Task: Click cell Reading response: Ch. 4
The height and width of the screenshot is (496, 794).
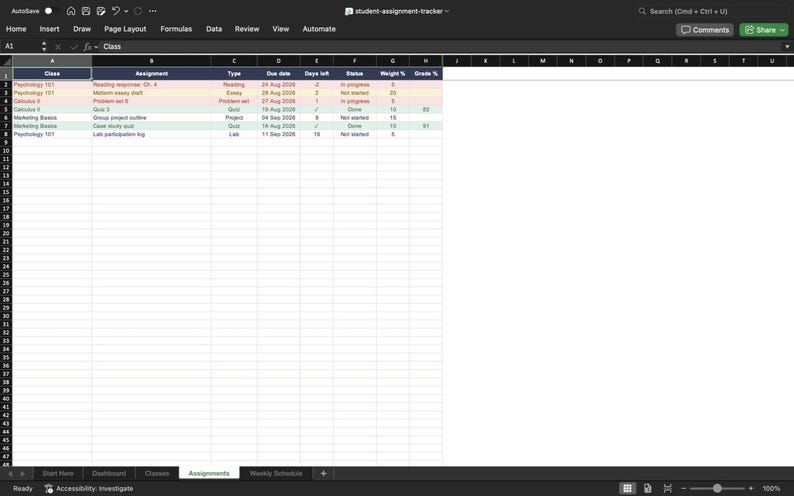Action: click(151, 85)
